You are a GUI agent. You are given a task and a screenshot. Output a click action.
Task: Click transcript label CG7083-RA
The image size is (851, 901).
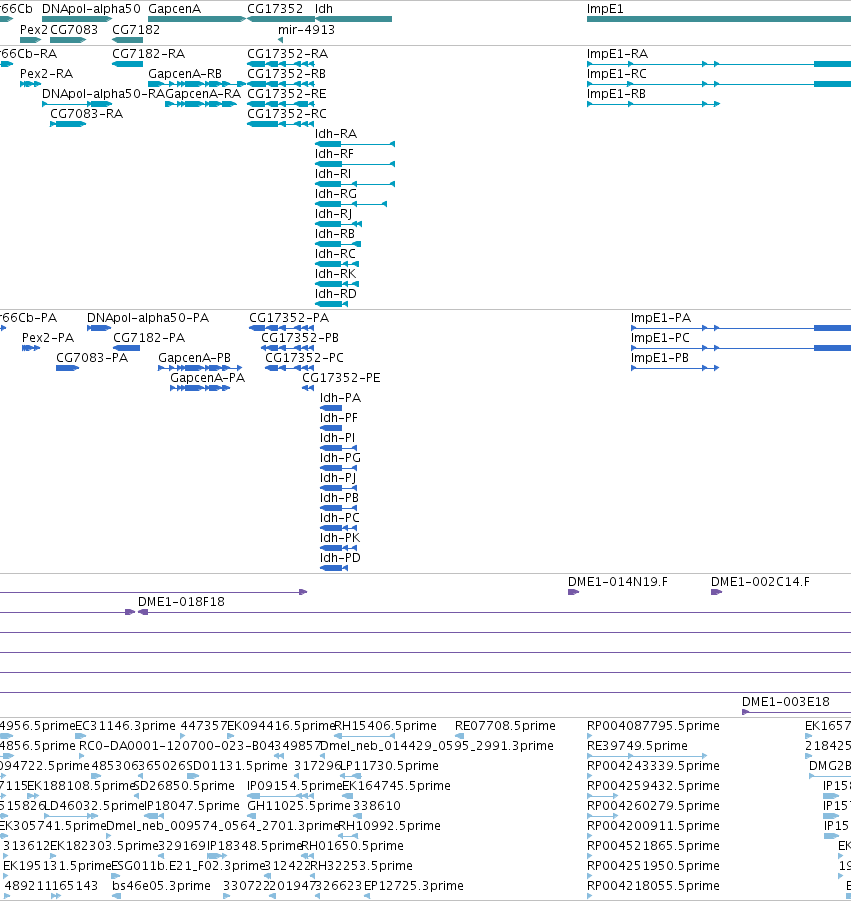tap(86, 114)
